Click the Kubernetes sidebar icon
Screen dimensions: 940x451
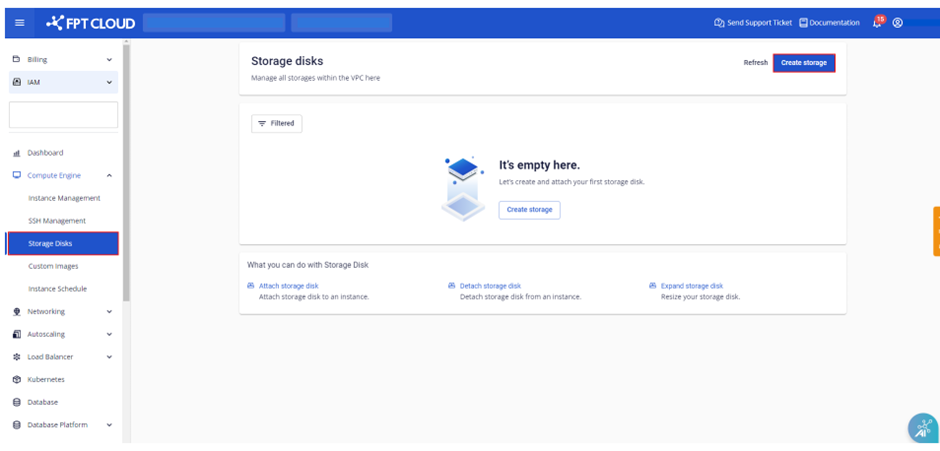pos(17,380)
